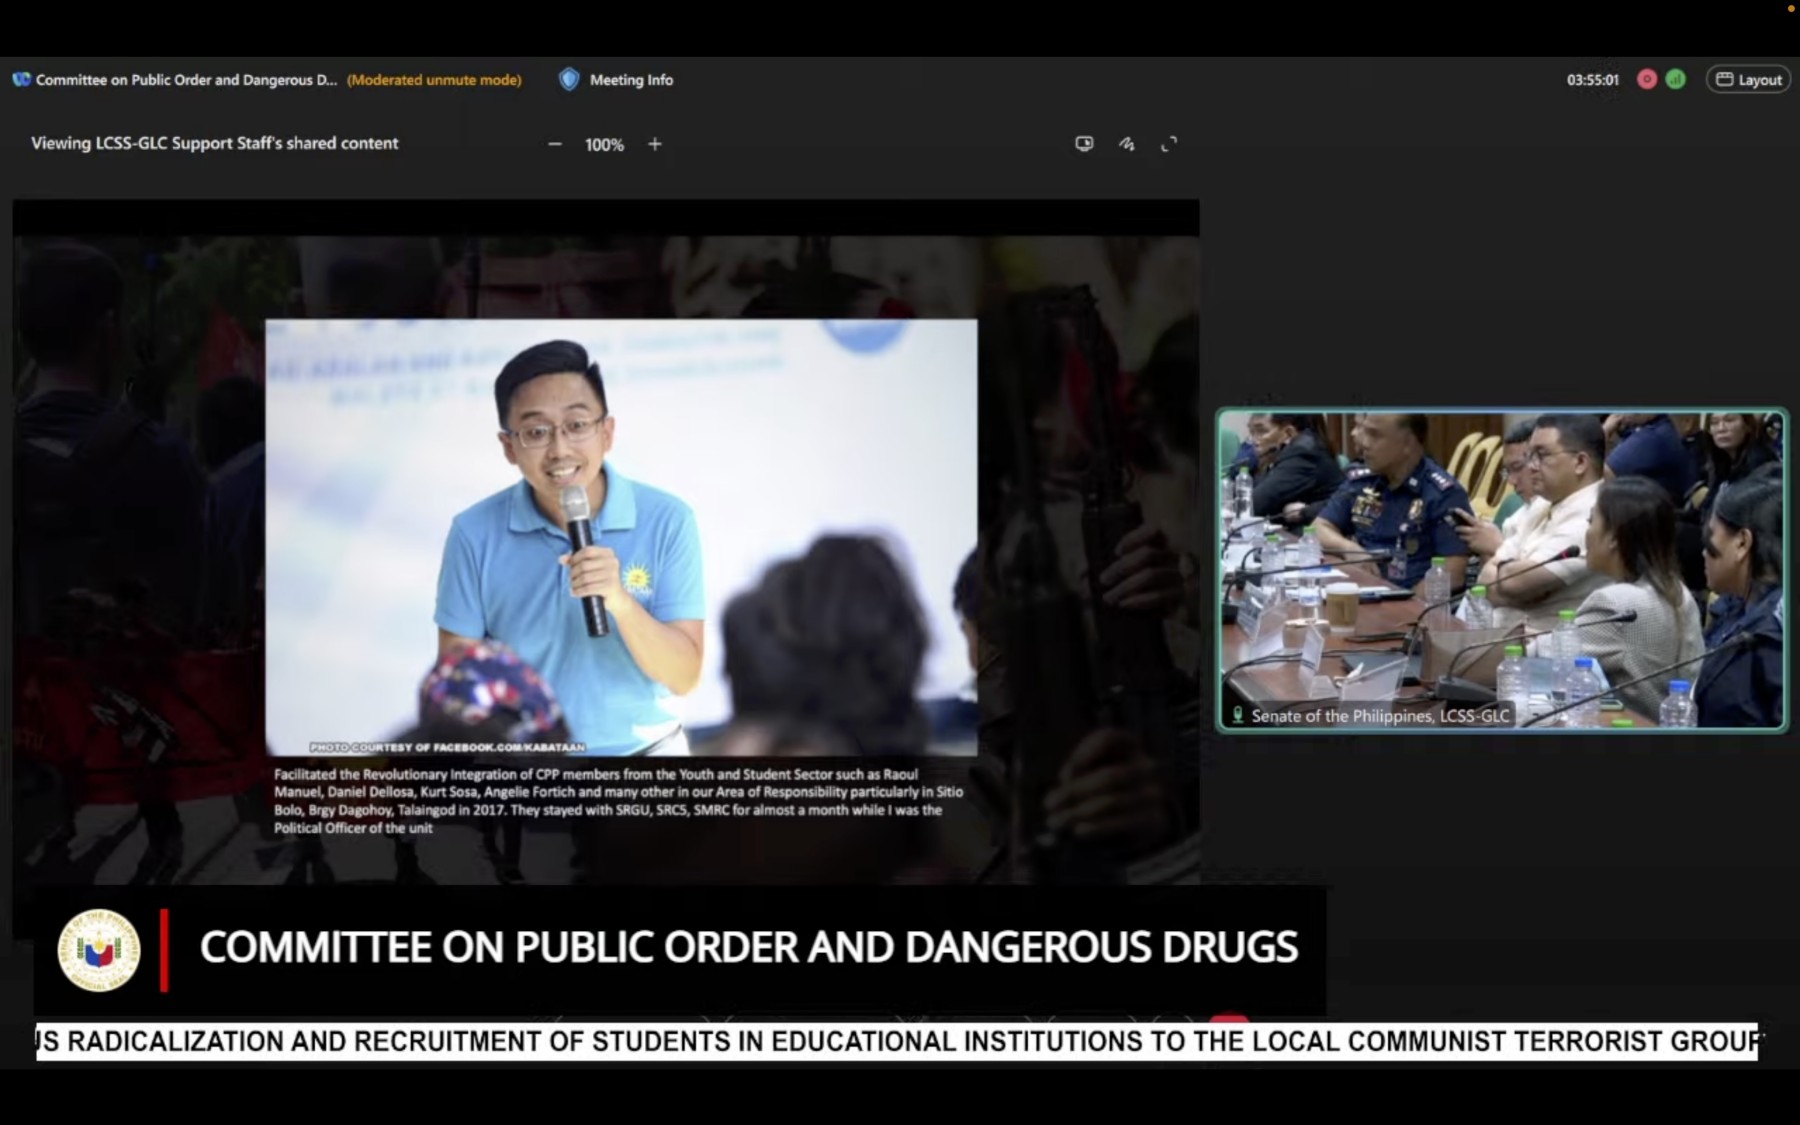
Task: Click the 100% zoom level value
Action: (x=604, y=145)
